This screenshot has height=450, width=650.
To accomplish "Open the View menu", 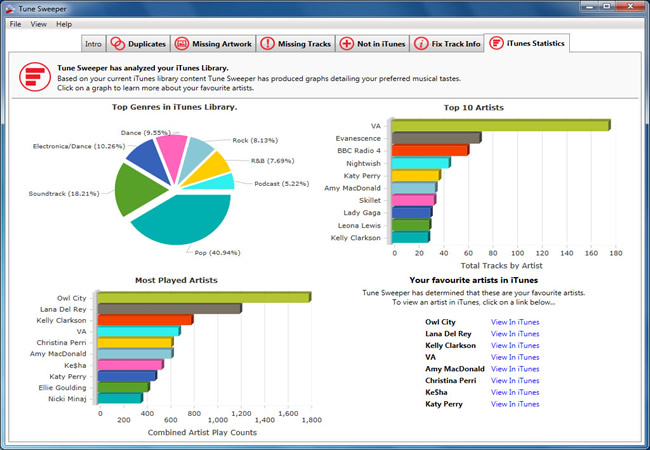I will coord(39,24).
